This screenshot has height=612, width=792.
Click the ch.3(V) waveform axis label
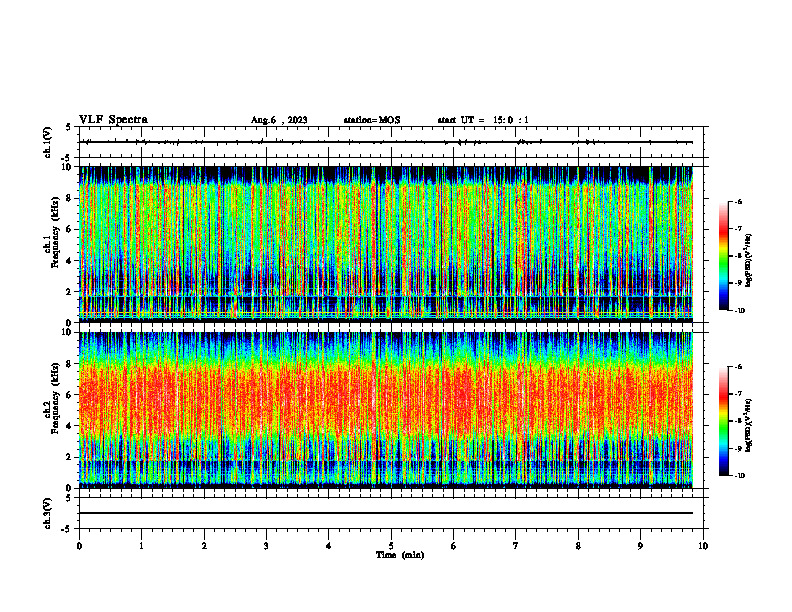pos(48,513)
